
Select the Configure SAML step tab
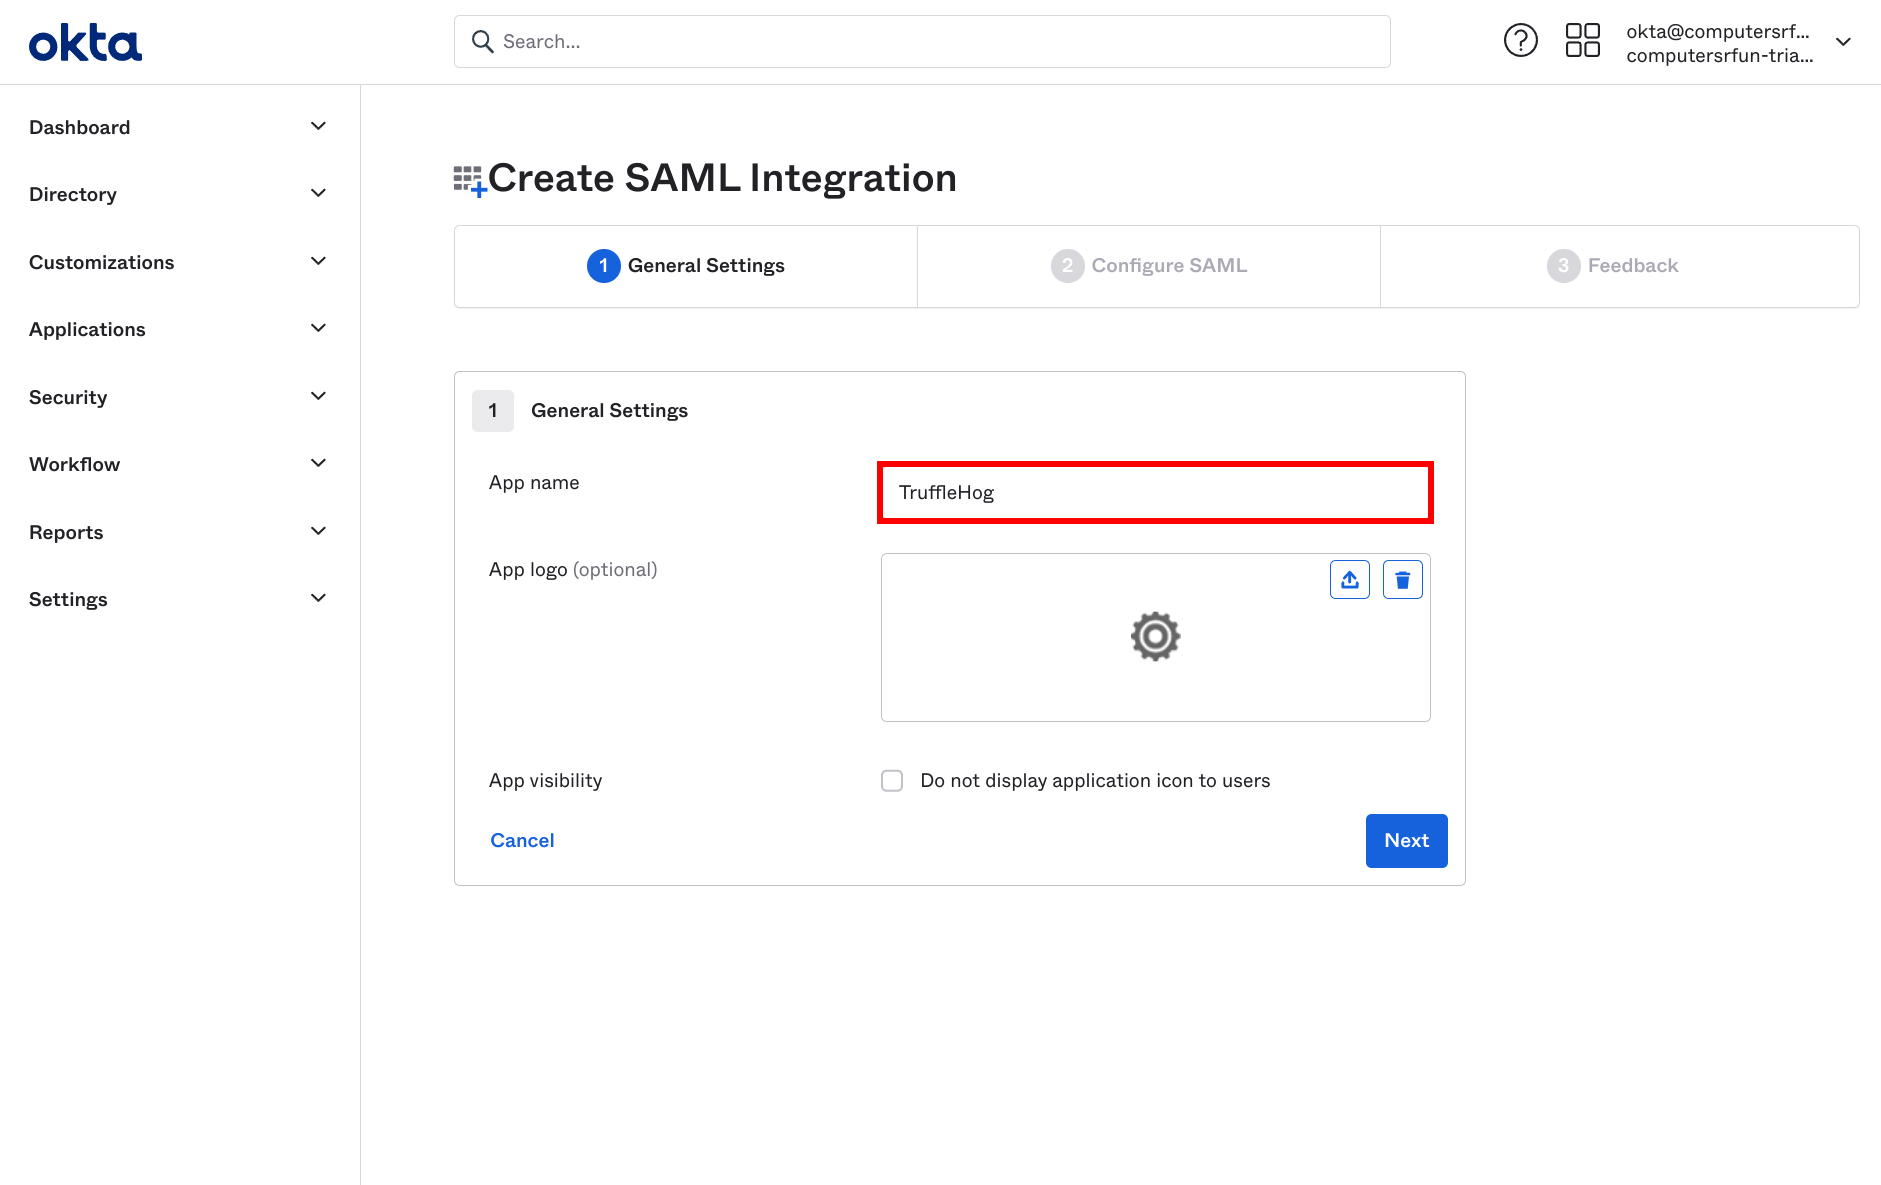pos(1149,266)
